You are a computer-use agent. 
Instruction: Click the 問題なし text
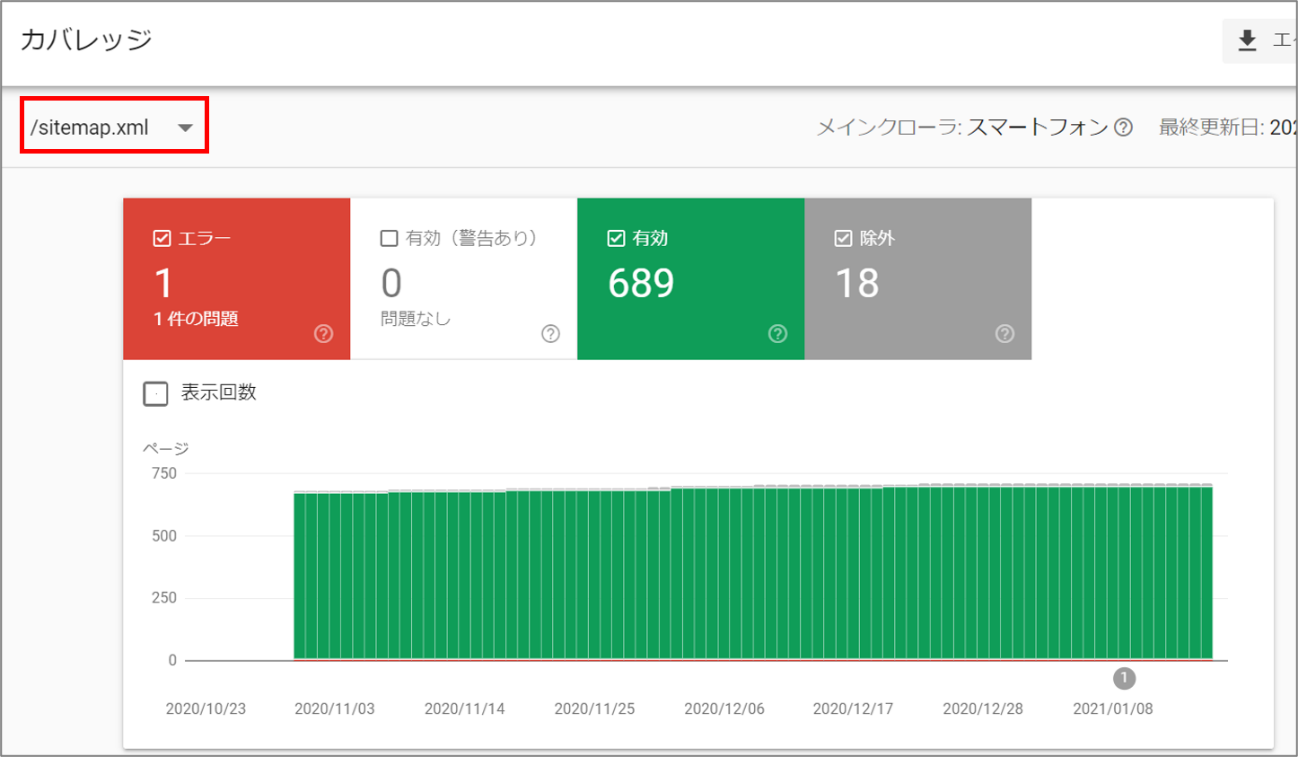(416, 319)
